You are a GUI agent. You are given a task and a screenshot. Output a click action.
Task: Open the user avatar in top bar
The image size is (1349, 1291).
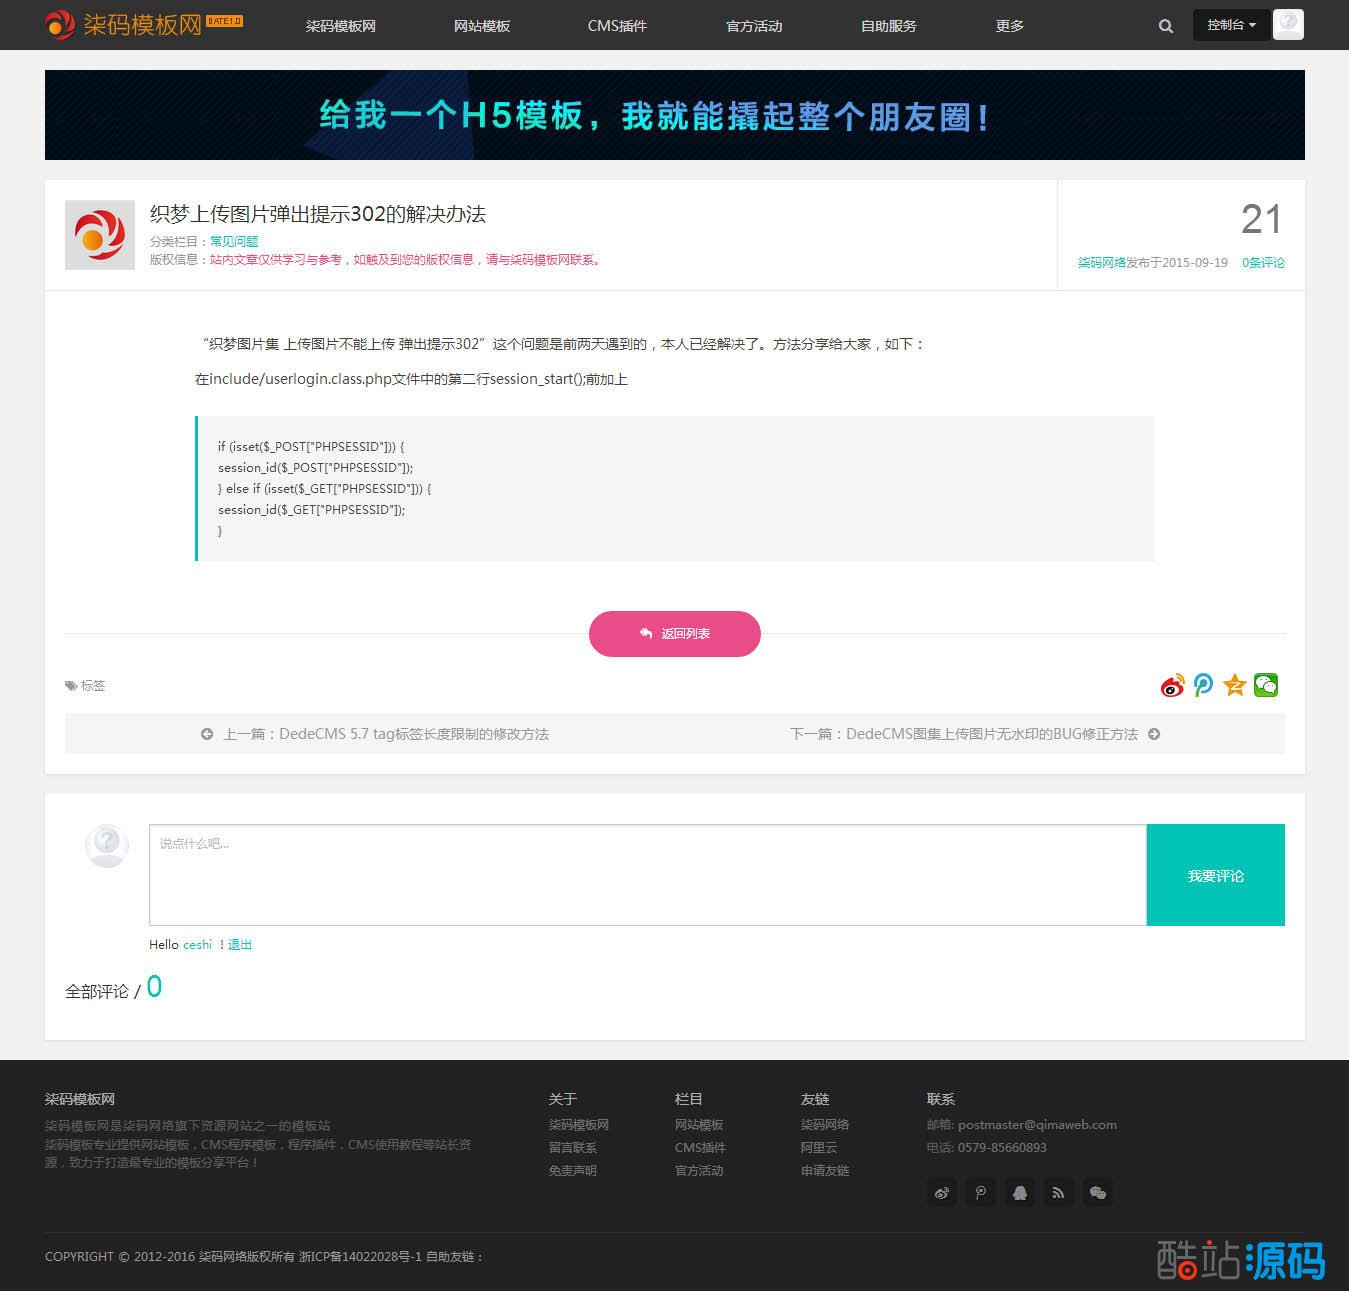pos(1288,25)
